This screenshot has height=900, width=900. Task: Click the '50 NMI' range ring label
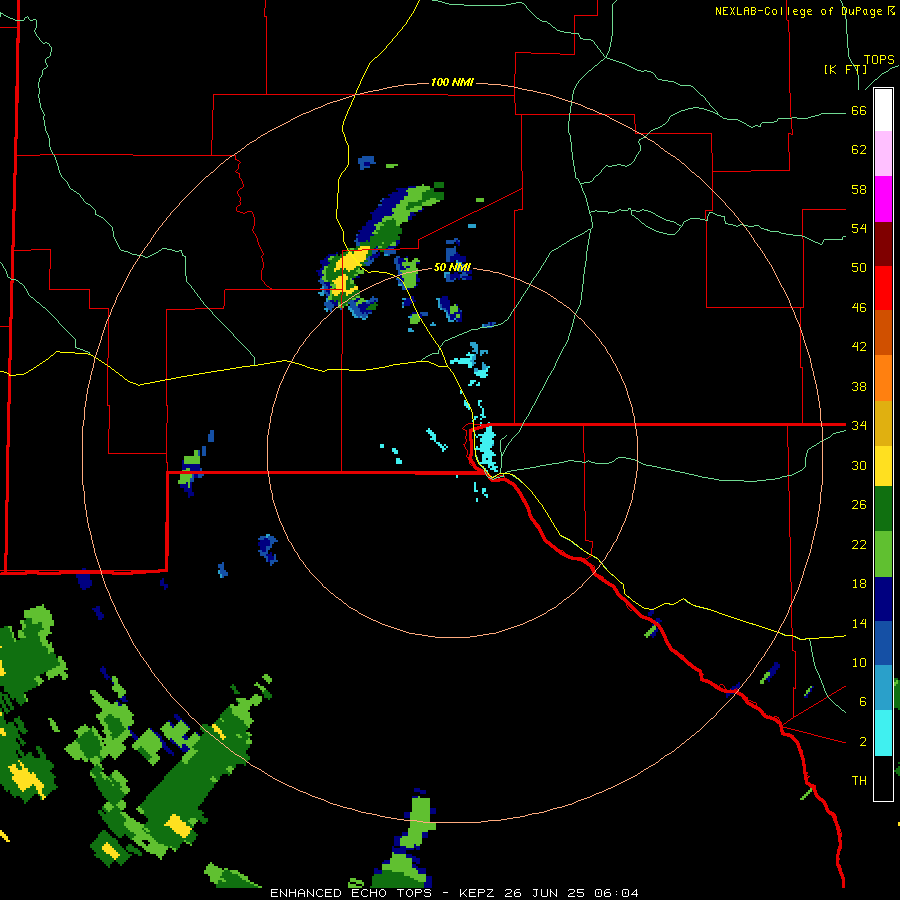452,267
